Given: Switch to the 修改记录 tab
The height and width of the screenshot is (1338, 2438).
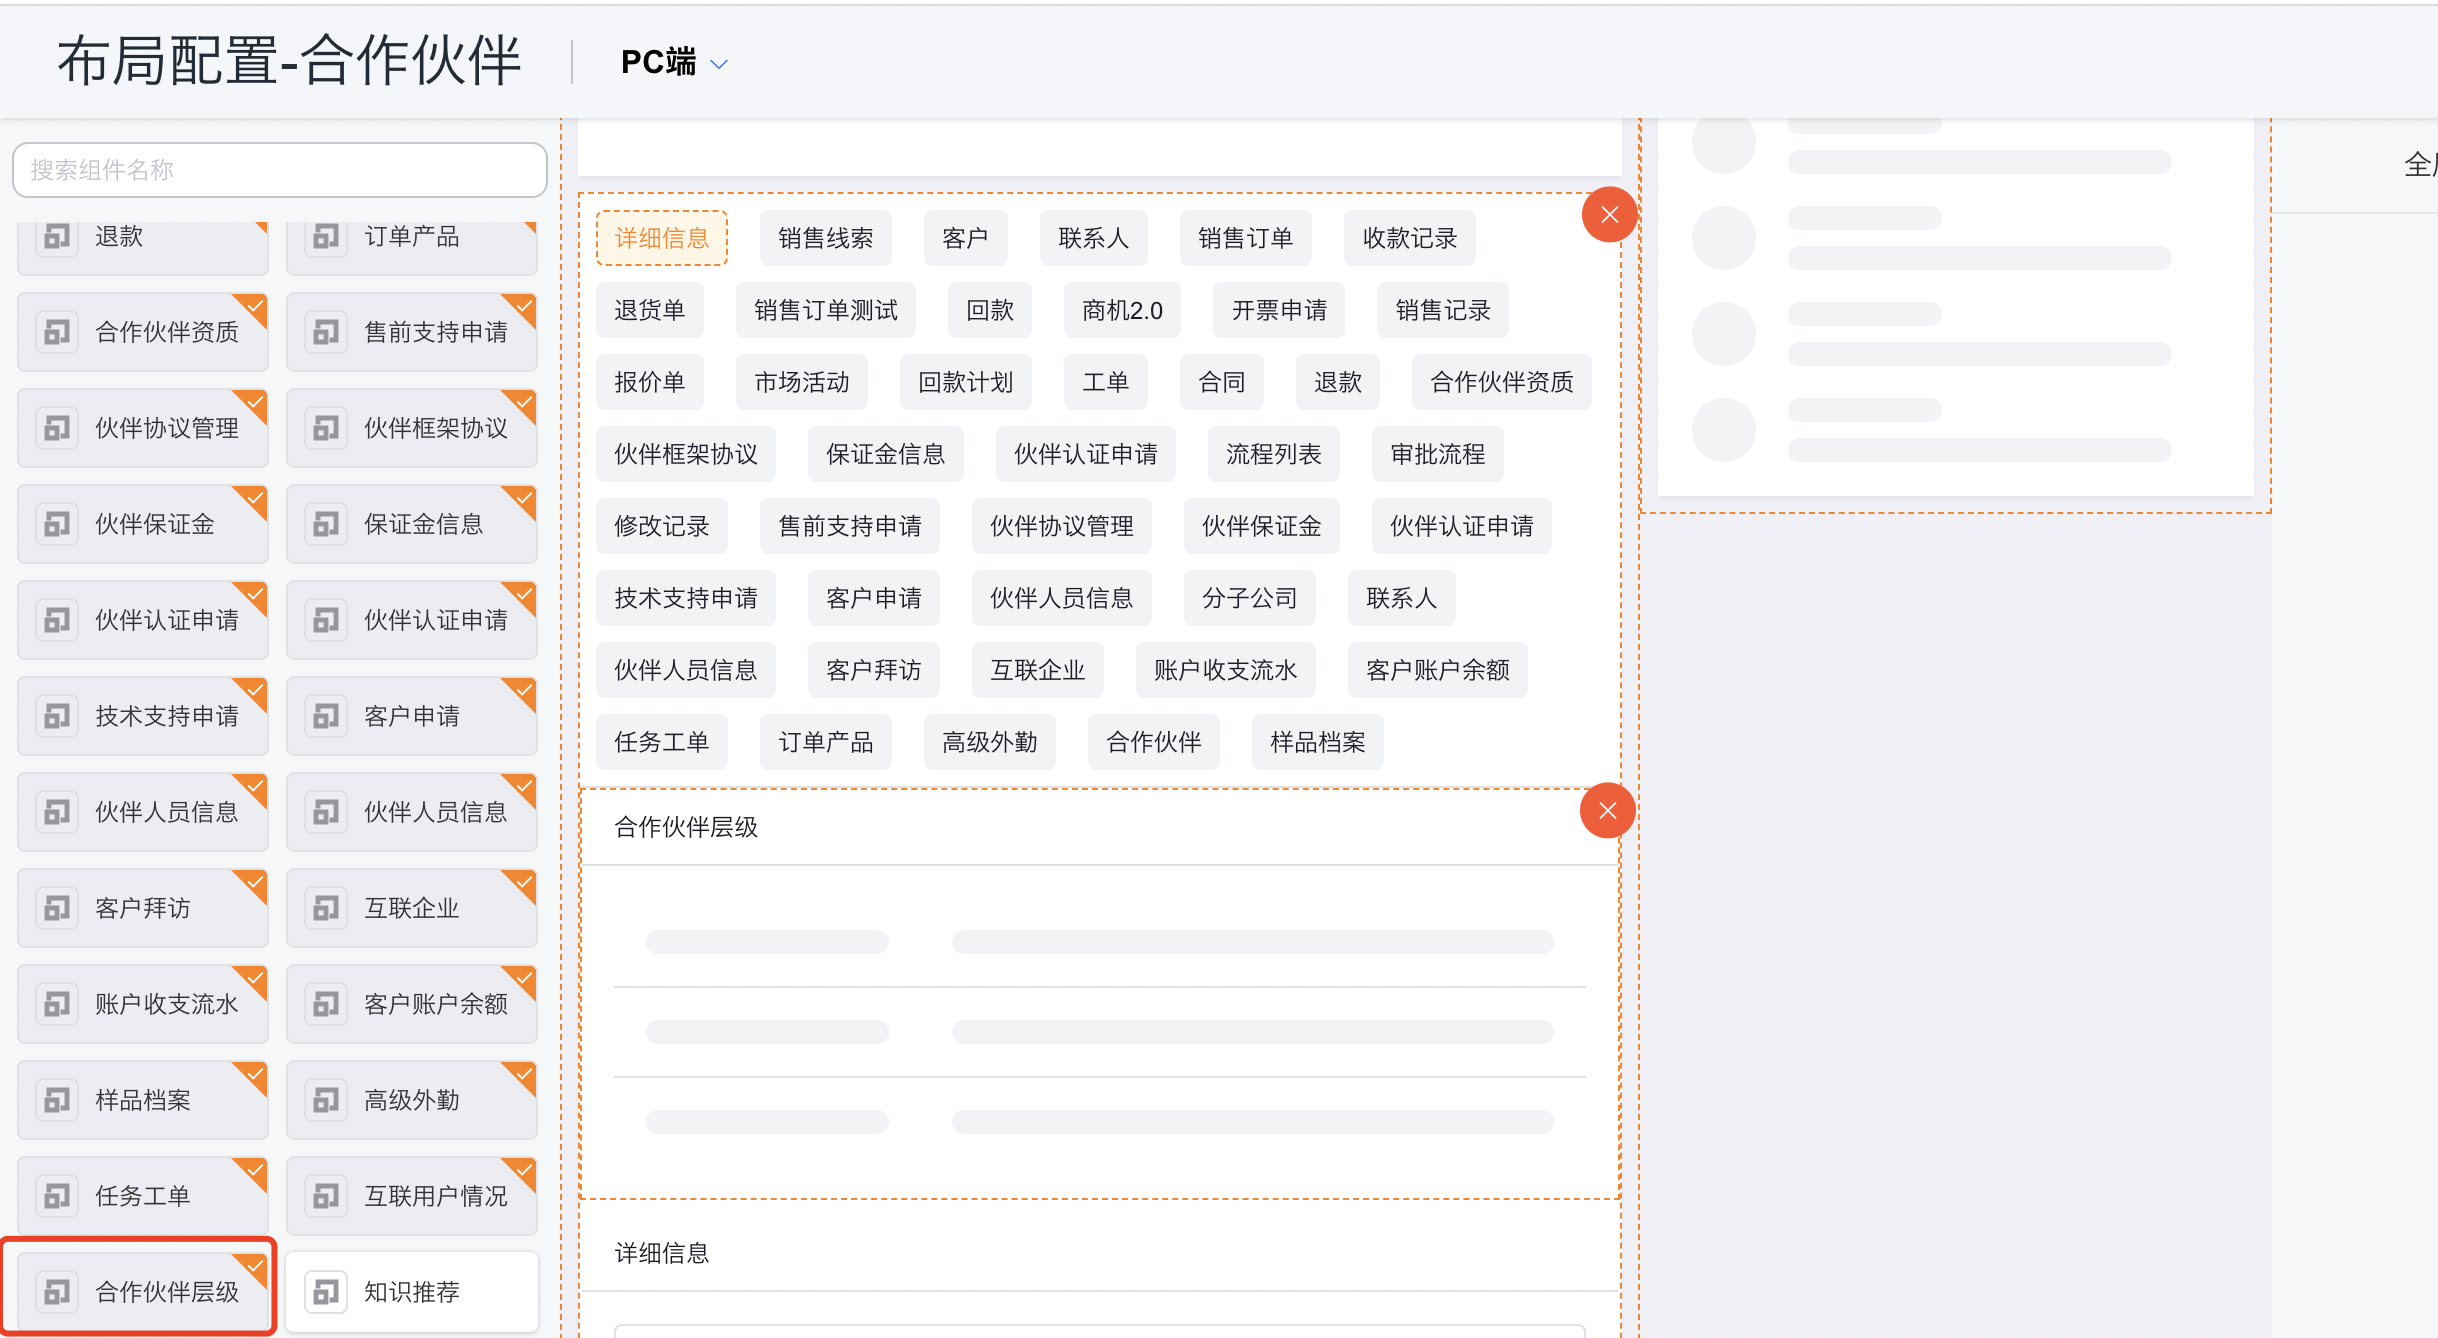Looking at the screenshot, I should [662, 526].
